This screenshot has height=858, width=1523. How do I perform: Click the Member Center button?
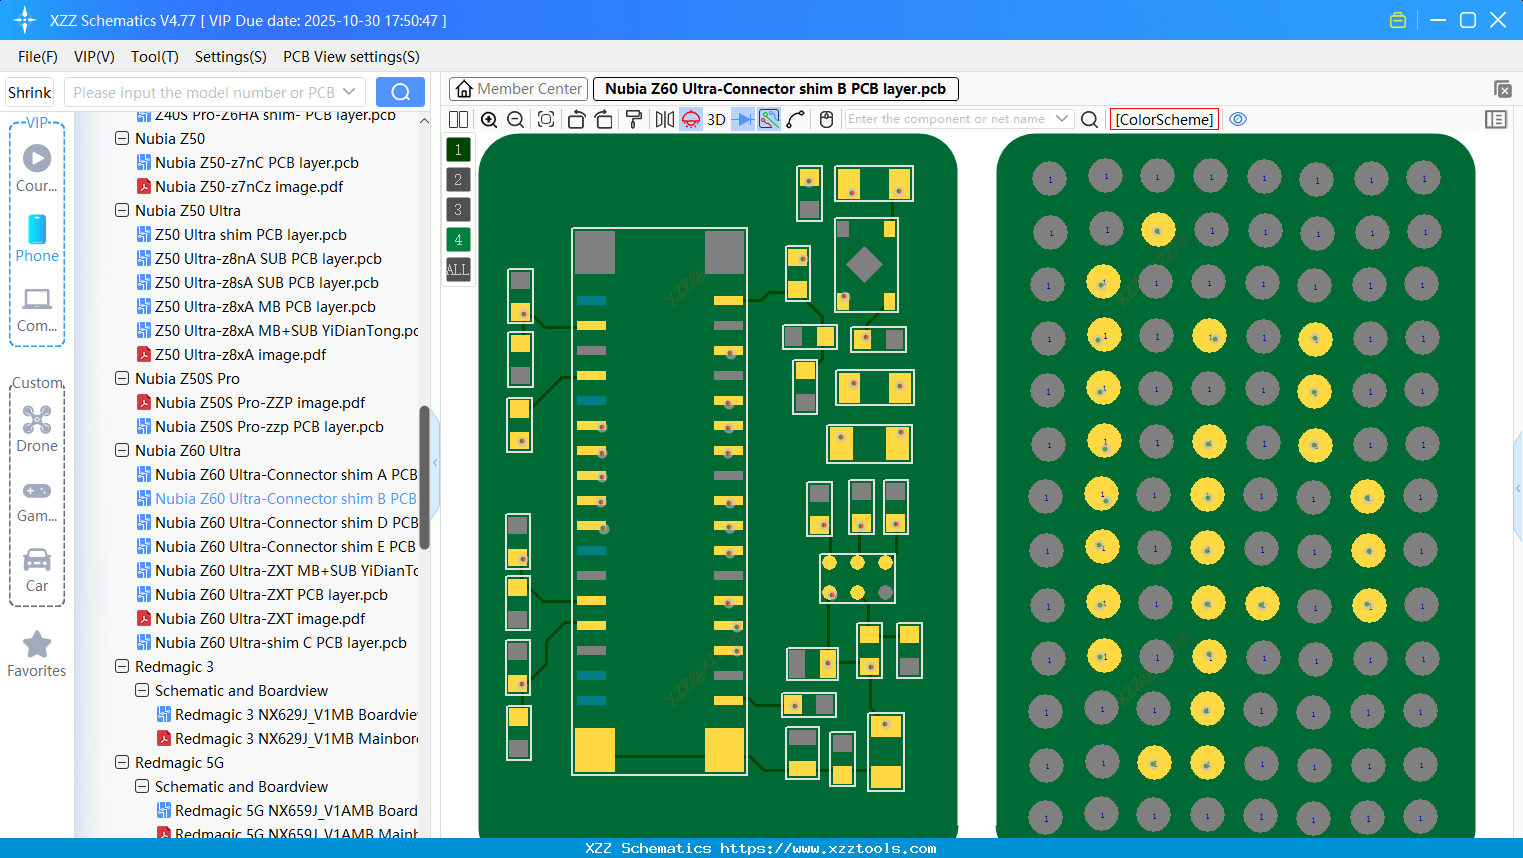(x=517, y=88)
